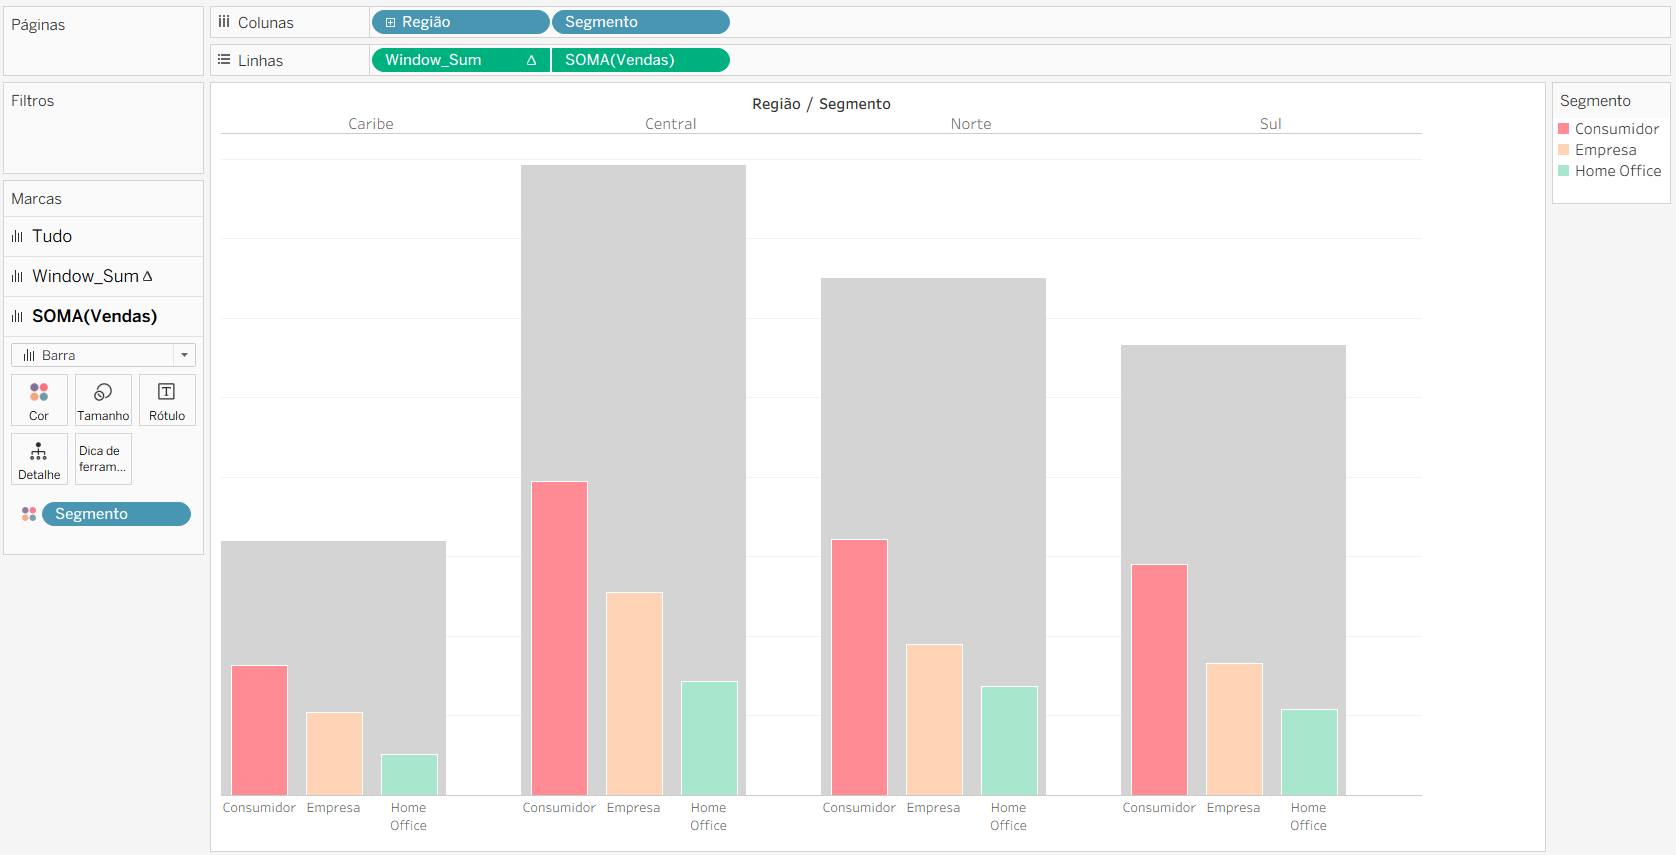Click the color icon beside Segmento pill
Screen dimensions: 1676x855
[x=29, y=514]
